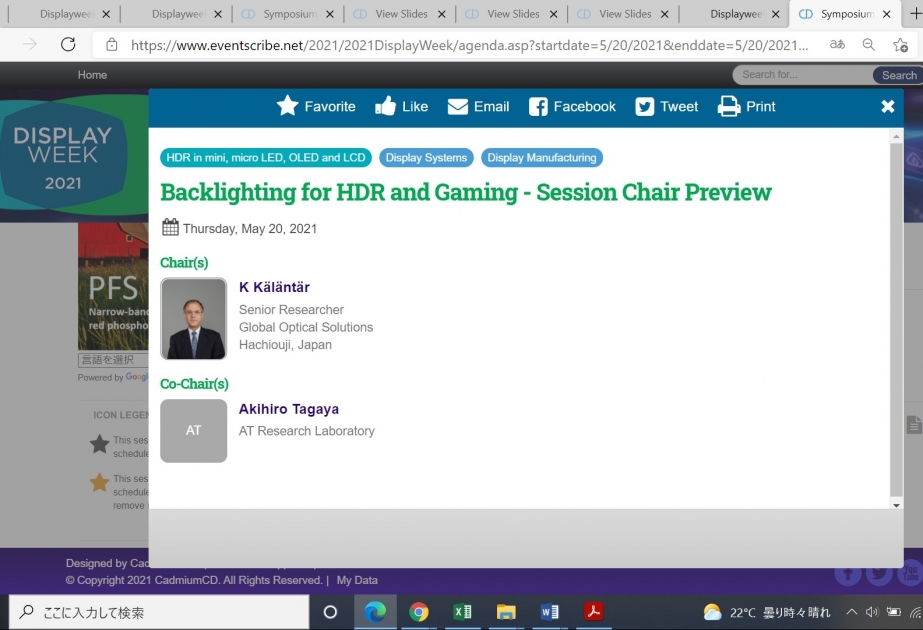Viewport: 923px width, 630px height.
Task: Select the HDR in mini, micro LED tag
Action: tap(266, 158)
